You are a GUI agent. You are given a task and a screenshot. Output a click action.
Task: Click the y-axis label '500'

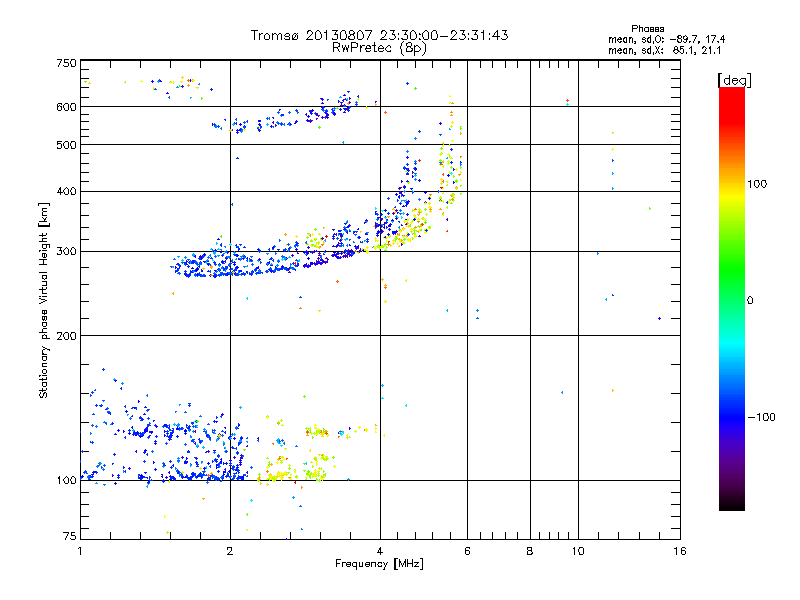pyautogui.click(x=66, y=145)
